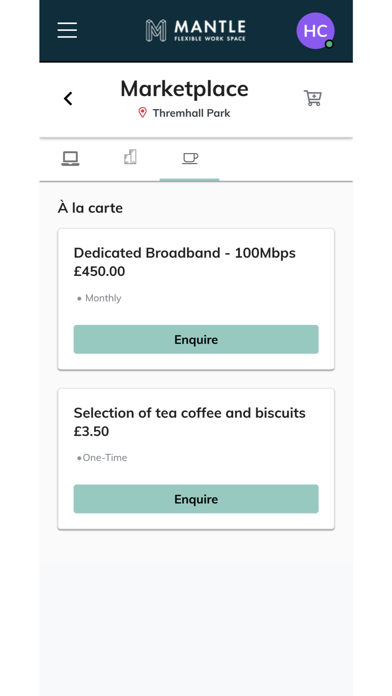Click the One-Time billing label
The image size is (392, 696).
pyautogui.click(x=105, y=458)
